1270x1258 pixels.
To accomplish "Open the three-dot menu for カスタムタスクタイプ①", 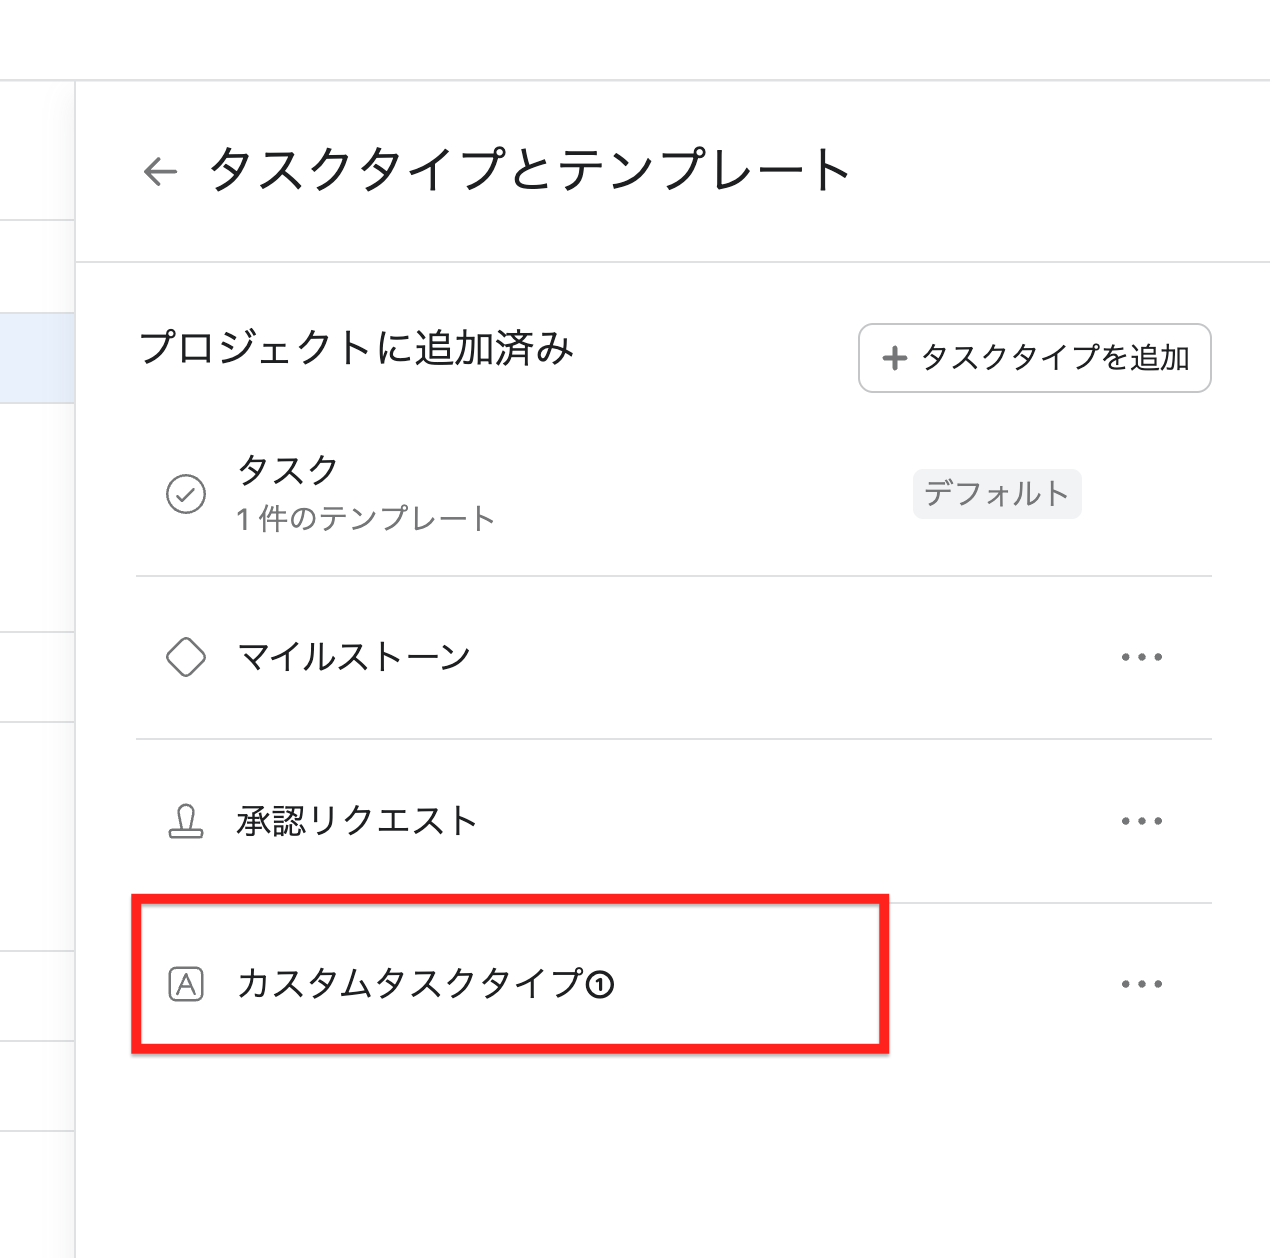I will [x=1141, y=984].
